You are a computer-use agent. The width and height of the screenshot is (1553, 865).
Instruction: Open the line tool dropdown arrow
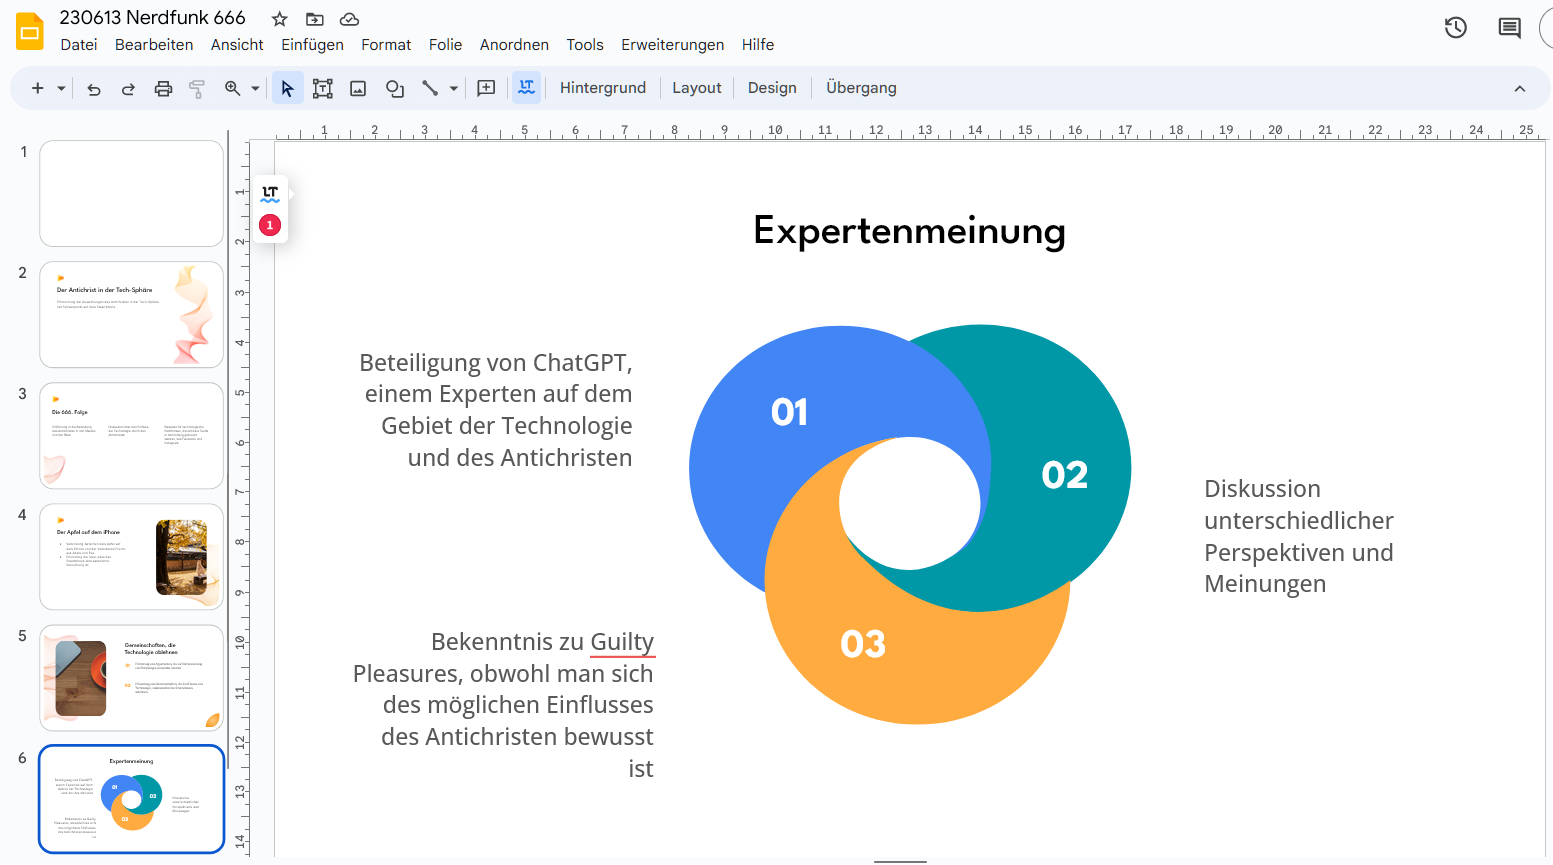pyautogui.click(x=454, y=89)
